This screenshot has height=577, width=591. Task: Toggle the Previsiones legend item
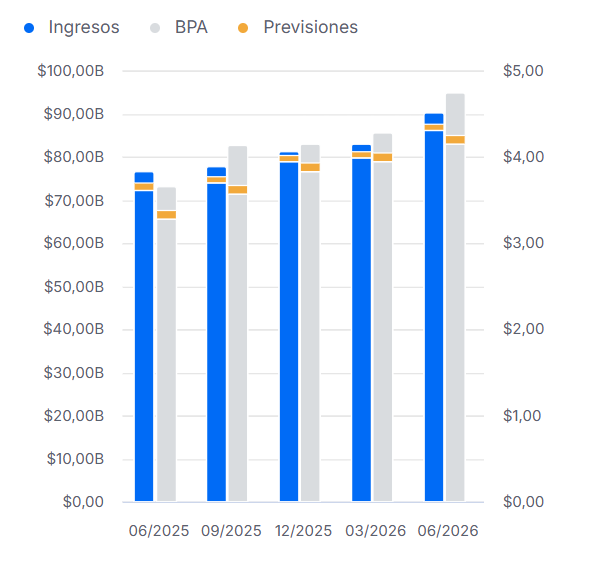tap(298, 28)
